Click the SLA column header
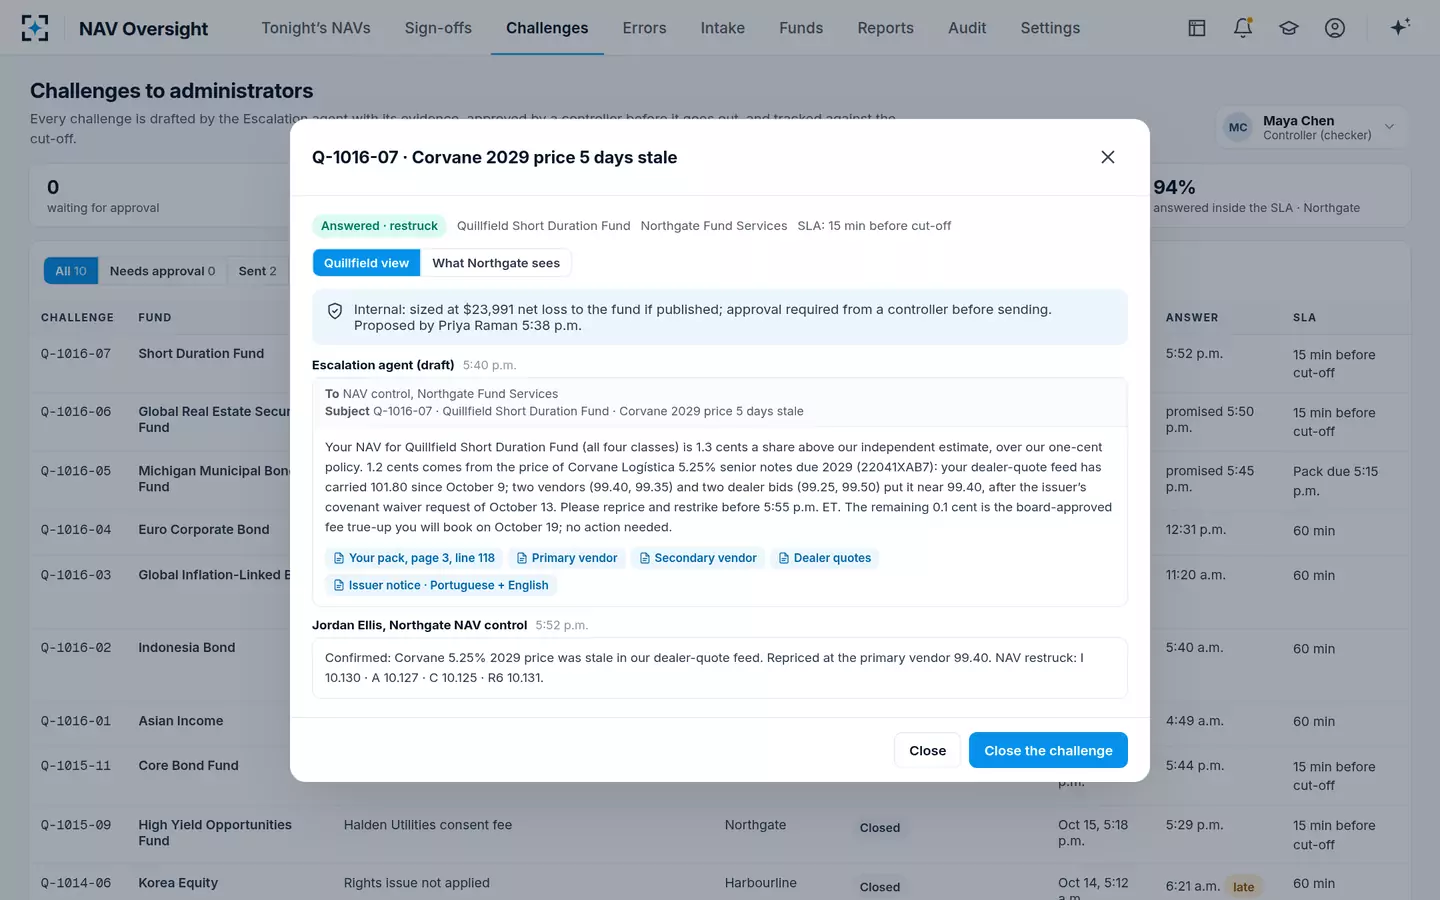Screen dimensions: 1440x900 [x=1304, y=318]
